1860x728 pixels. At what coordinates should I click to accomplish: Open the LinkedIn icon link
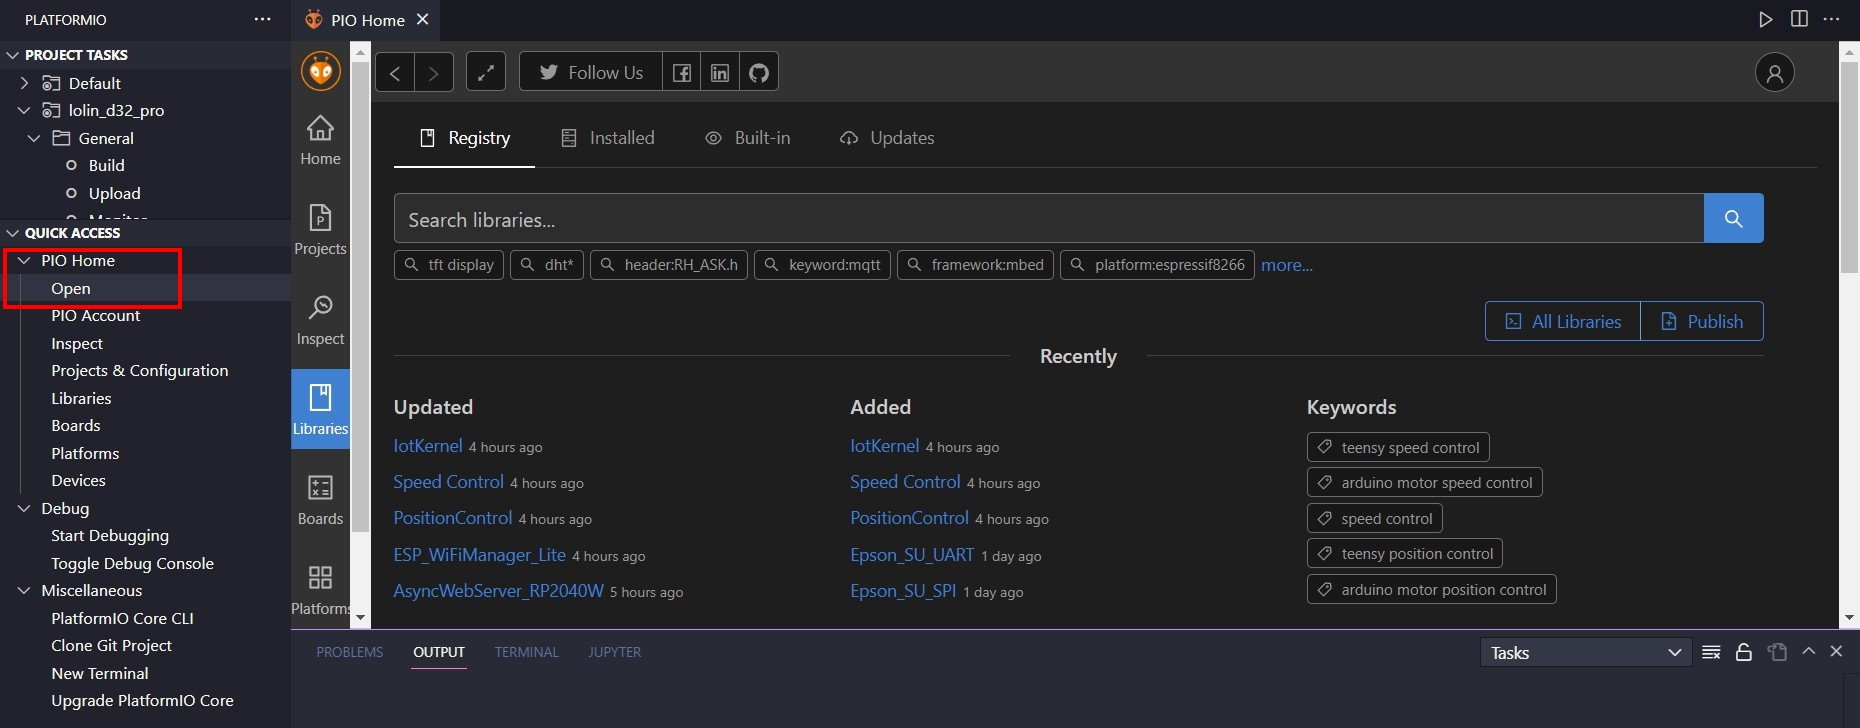click(x=720, y=72)
